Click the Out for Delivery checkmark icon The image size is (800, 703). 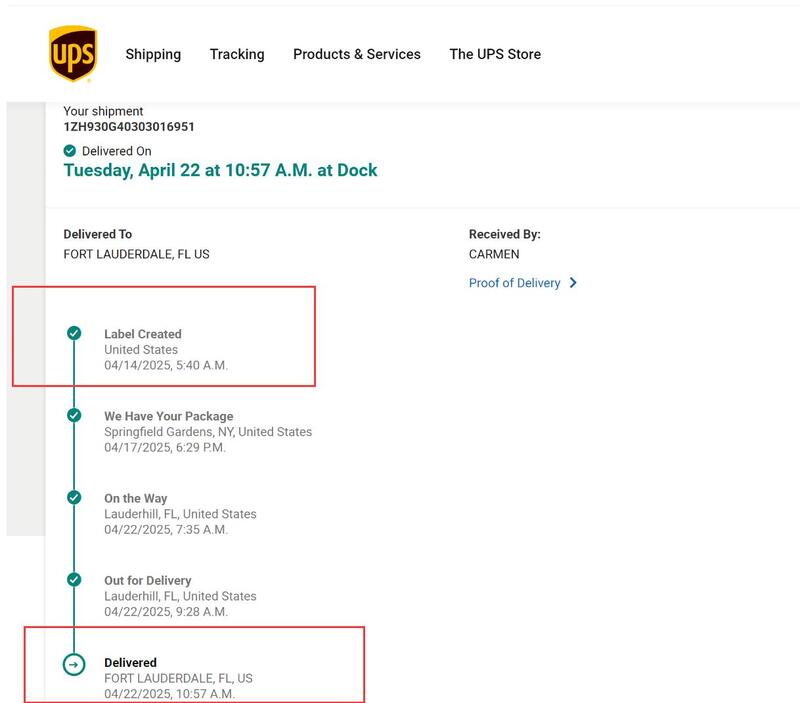[74, 580]
